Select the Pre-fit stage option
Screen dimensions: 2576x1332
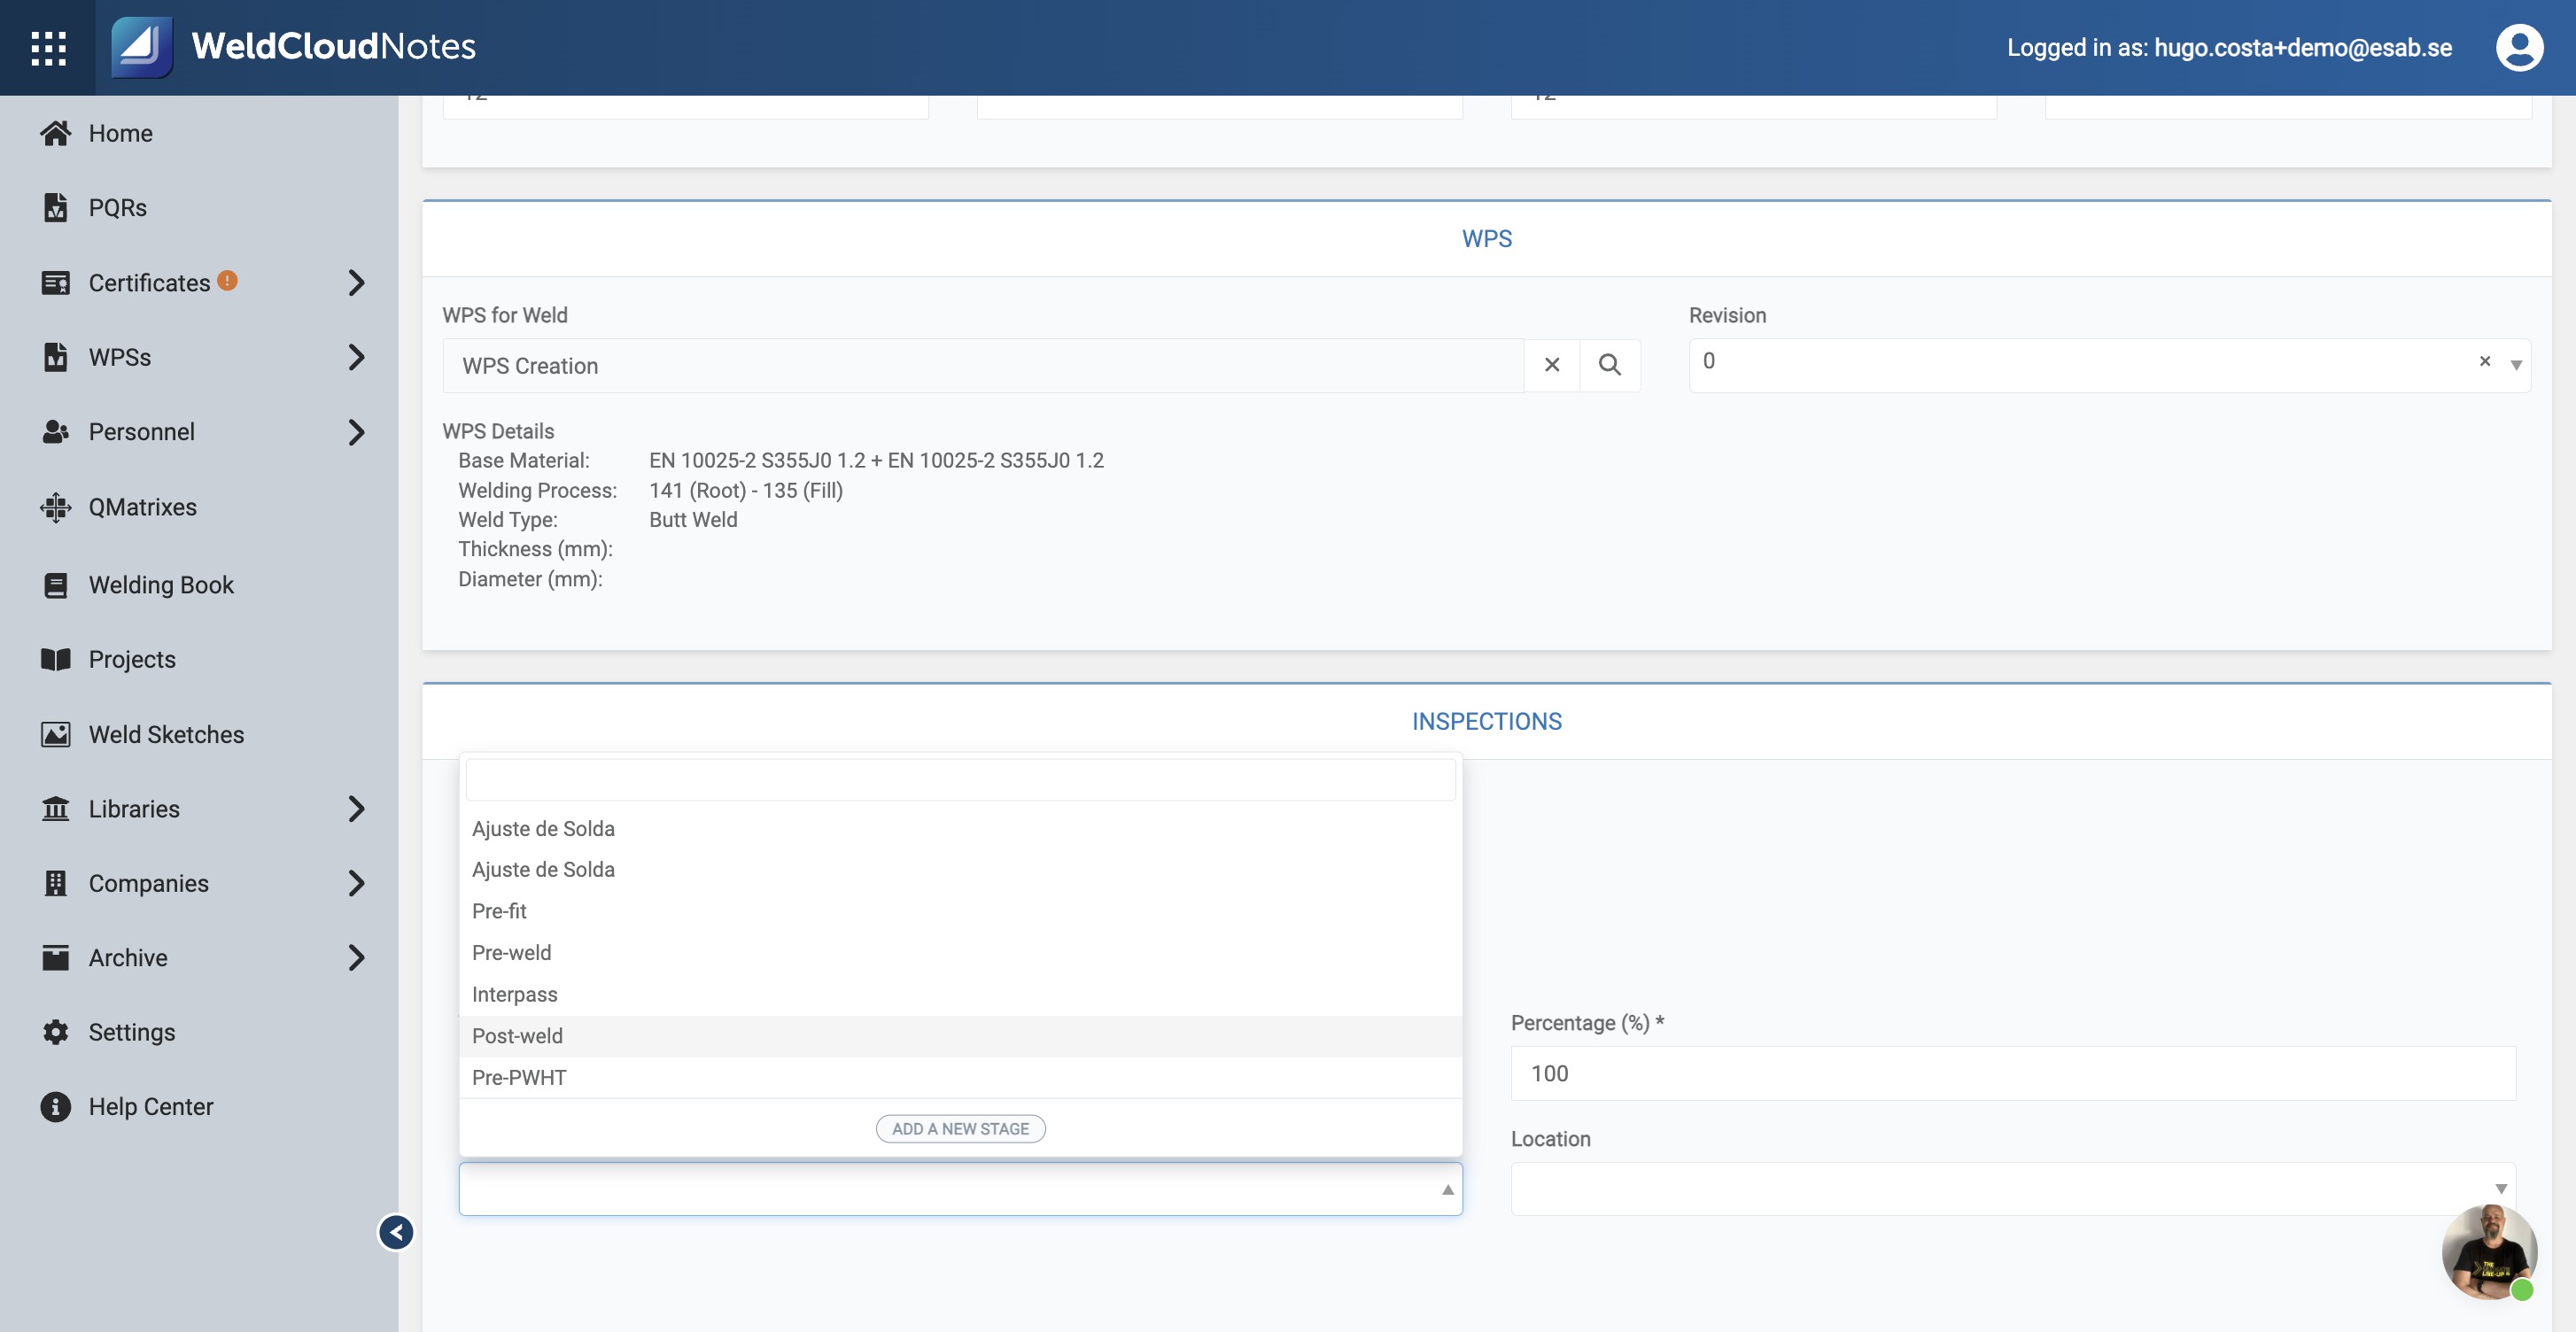[x=960, y=910]
